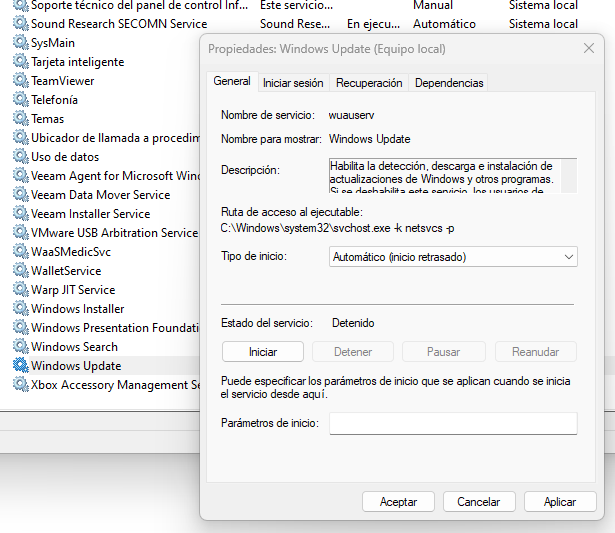Click Sistema local in the Sound Research row
The width and height of the screenshot is (615, 533).
[x=543, y=24]
